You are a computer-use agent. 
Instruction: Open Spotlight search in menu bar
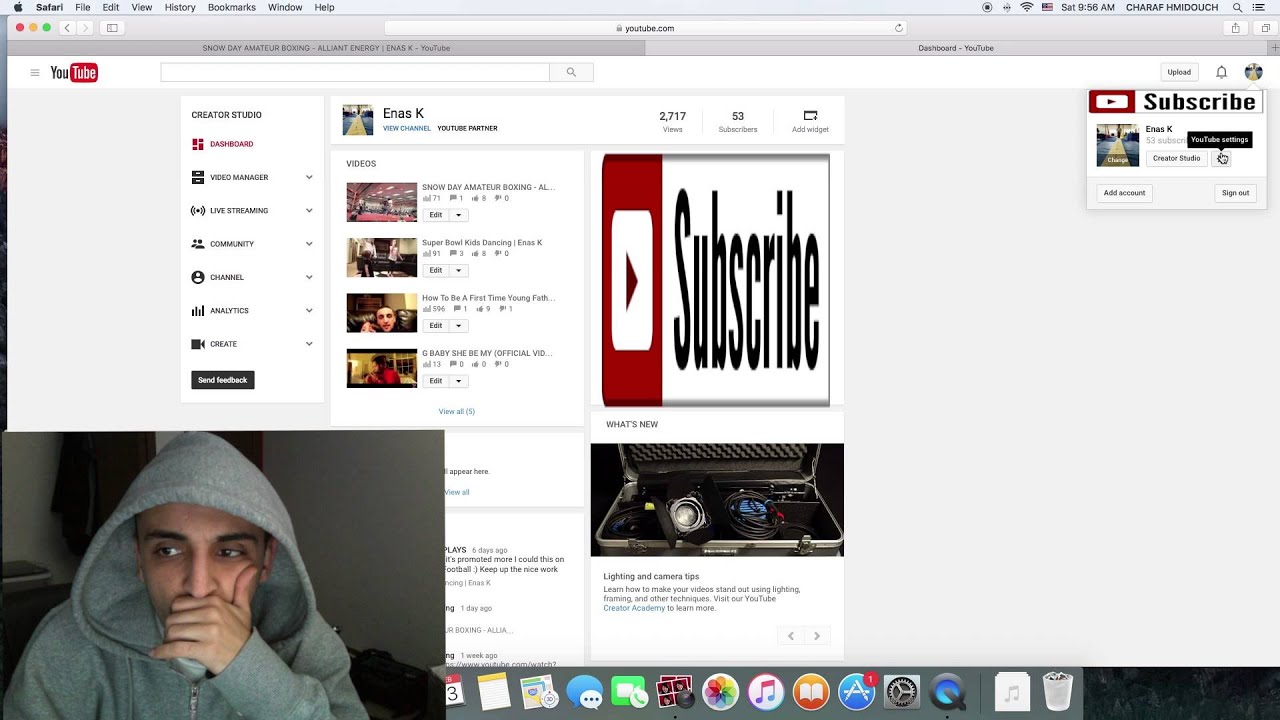point(1237,7)
